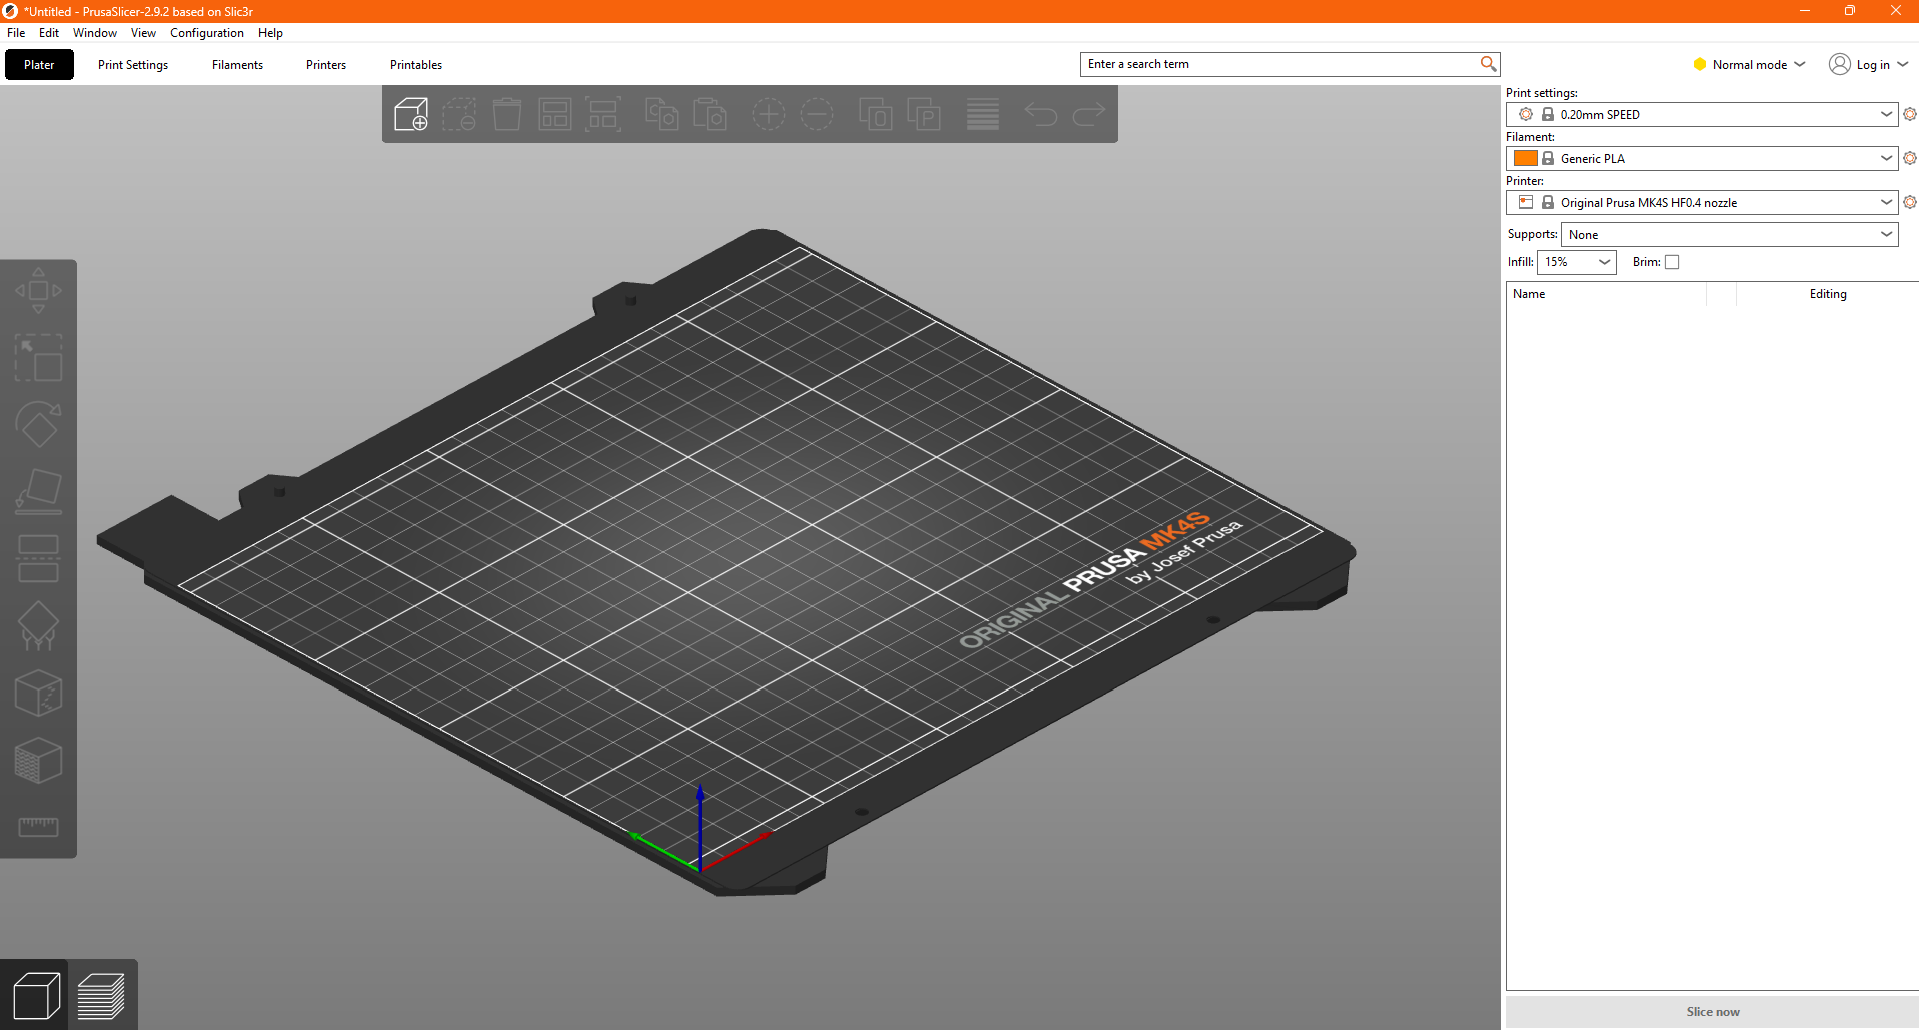Open print settings detail via the gear icon

[1910, 114]
